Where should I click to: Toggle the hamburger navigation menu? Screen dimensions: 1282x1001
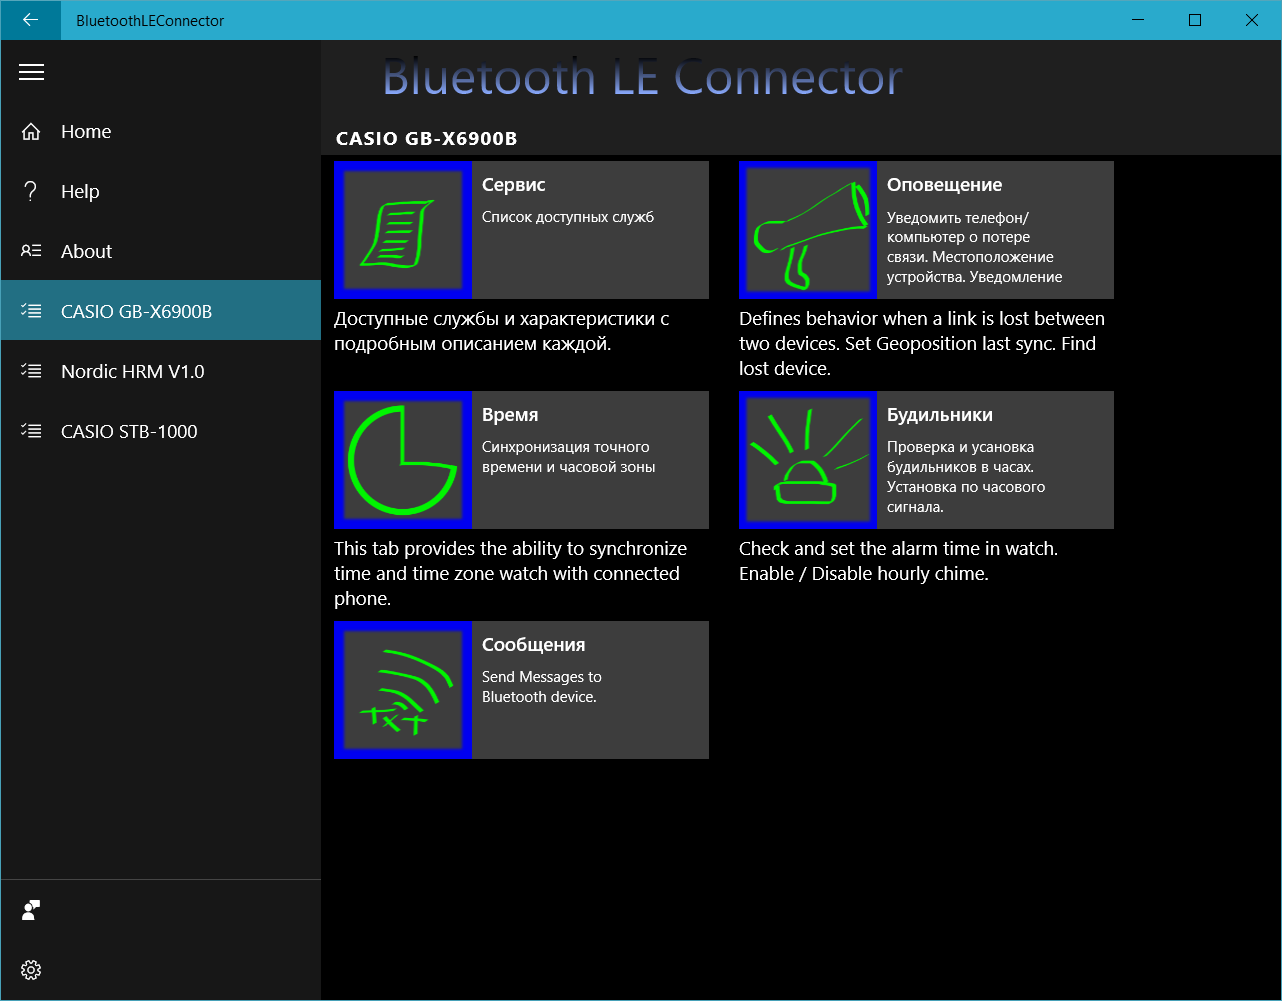coord(31,72)
